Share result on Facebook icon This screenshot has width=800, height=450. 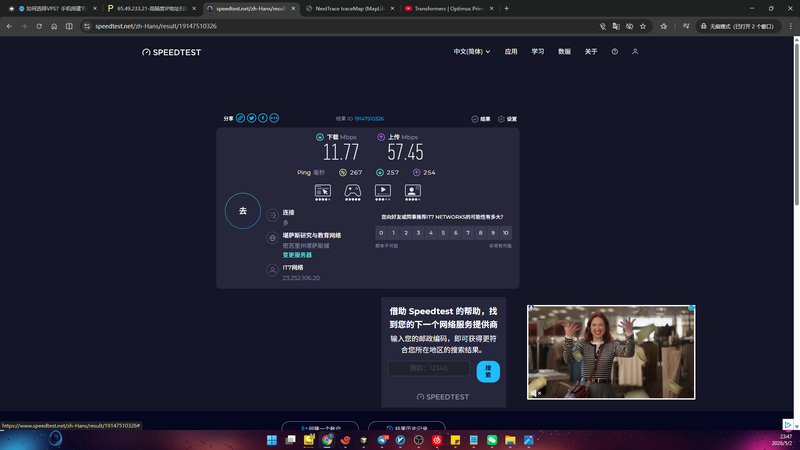pyautogui.click(x=263, y=118)
